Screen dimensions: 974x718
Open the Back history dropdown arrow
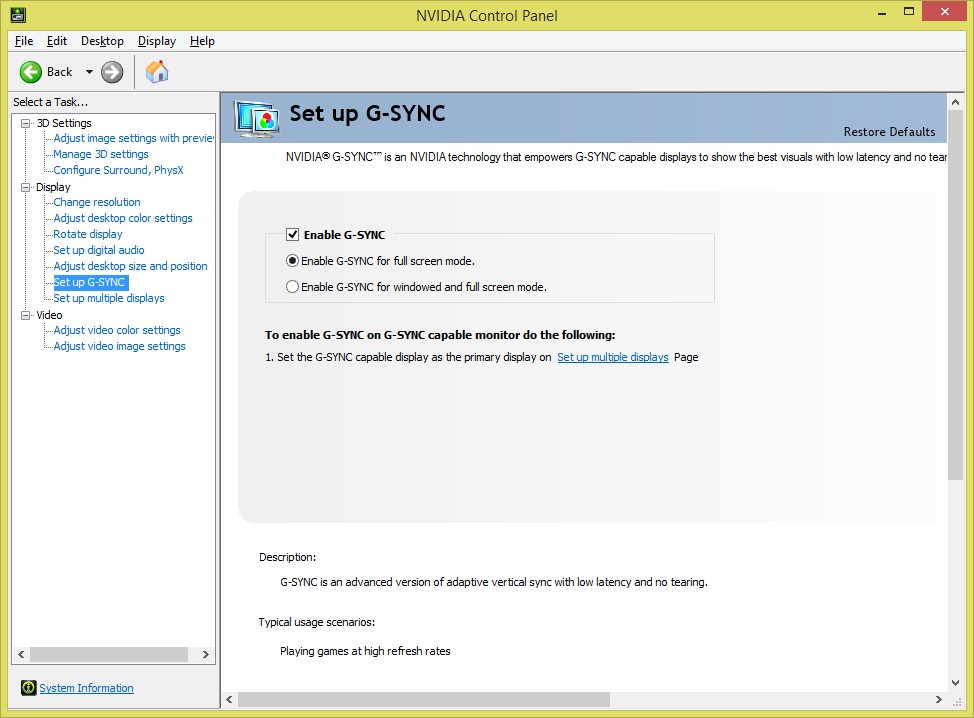[x=89, y=72]
